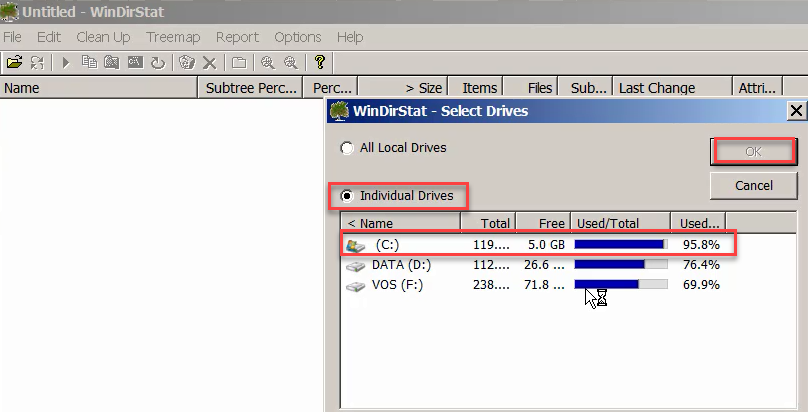Image resolution: width=808 pixels, height=412 pixels.
Task: Open the File menu
Action: [x=12, y=37]
